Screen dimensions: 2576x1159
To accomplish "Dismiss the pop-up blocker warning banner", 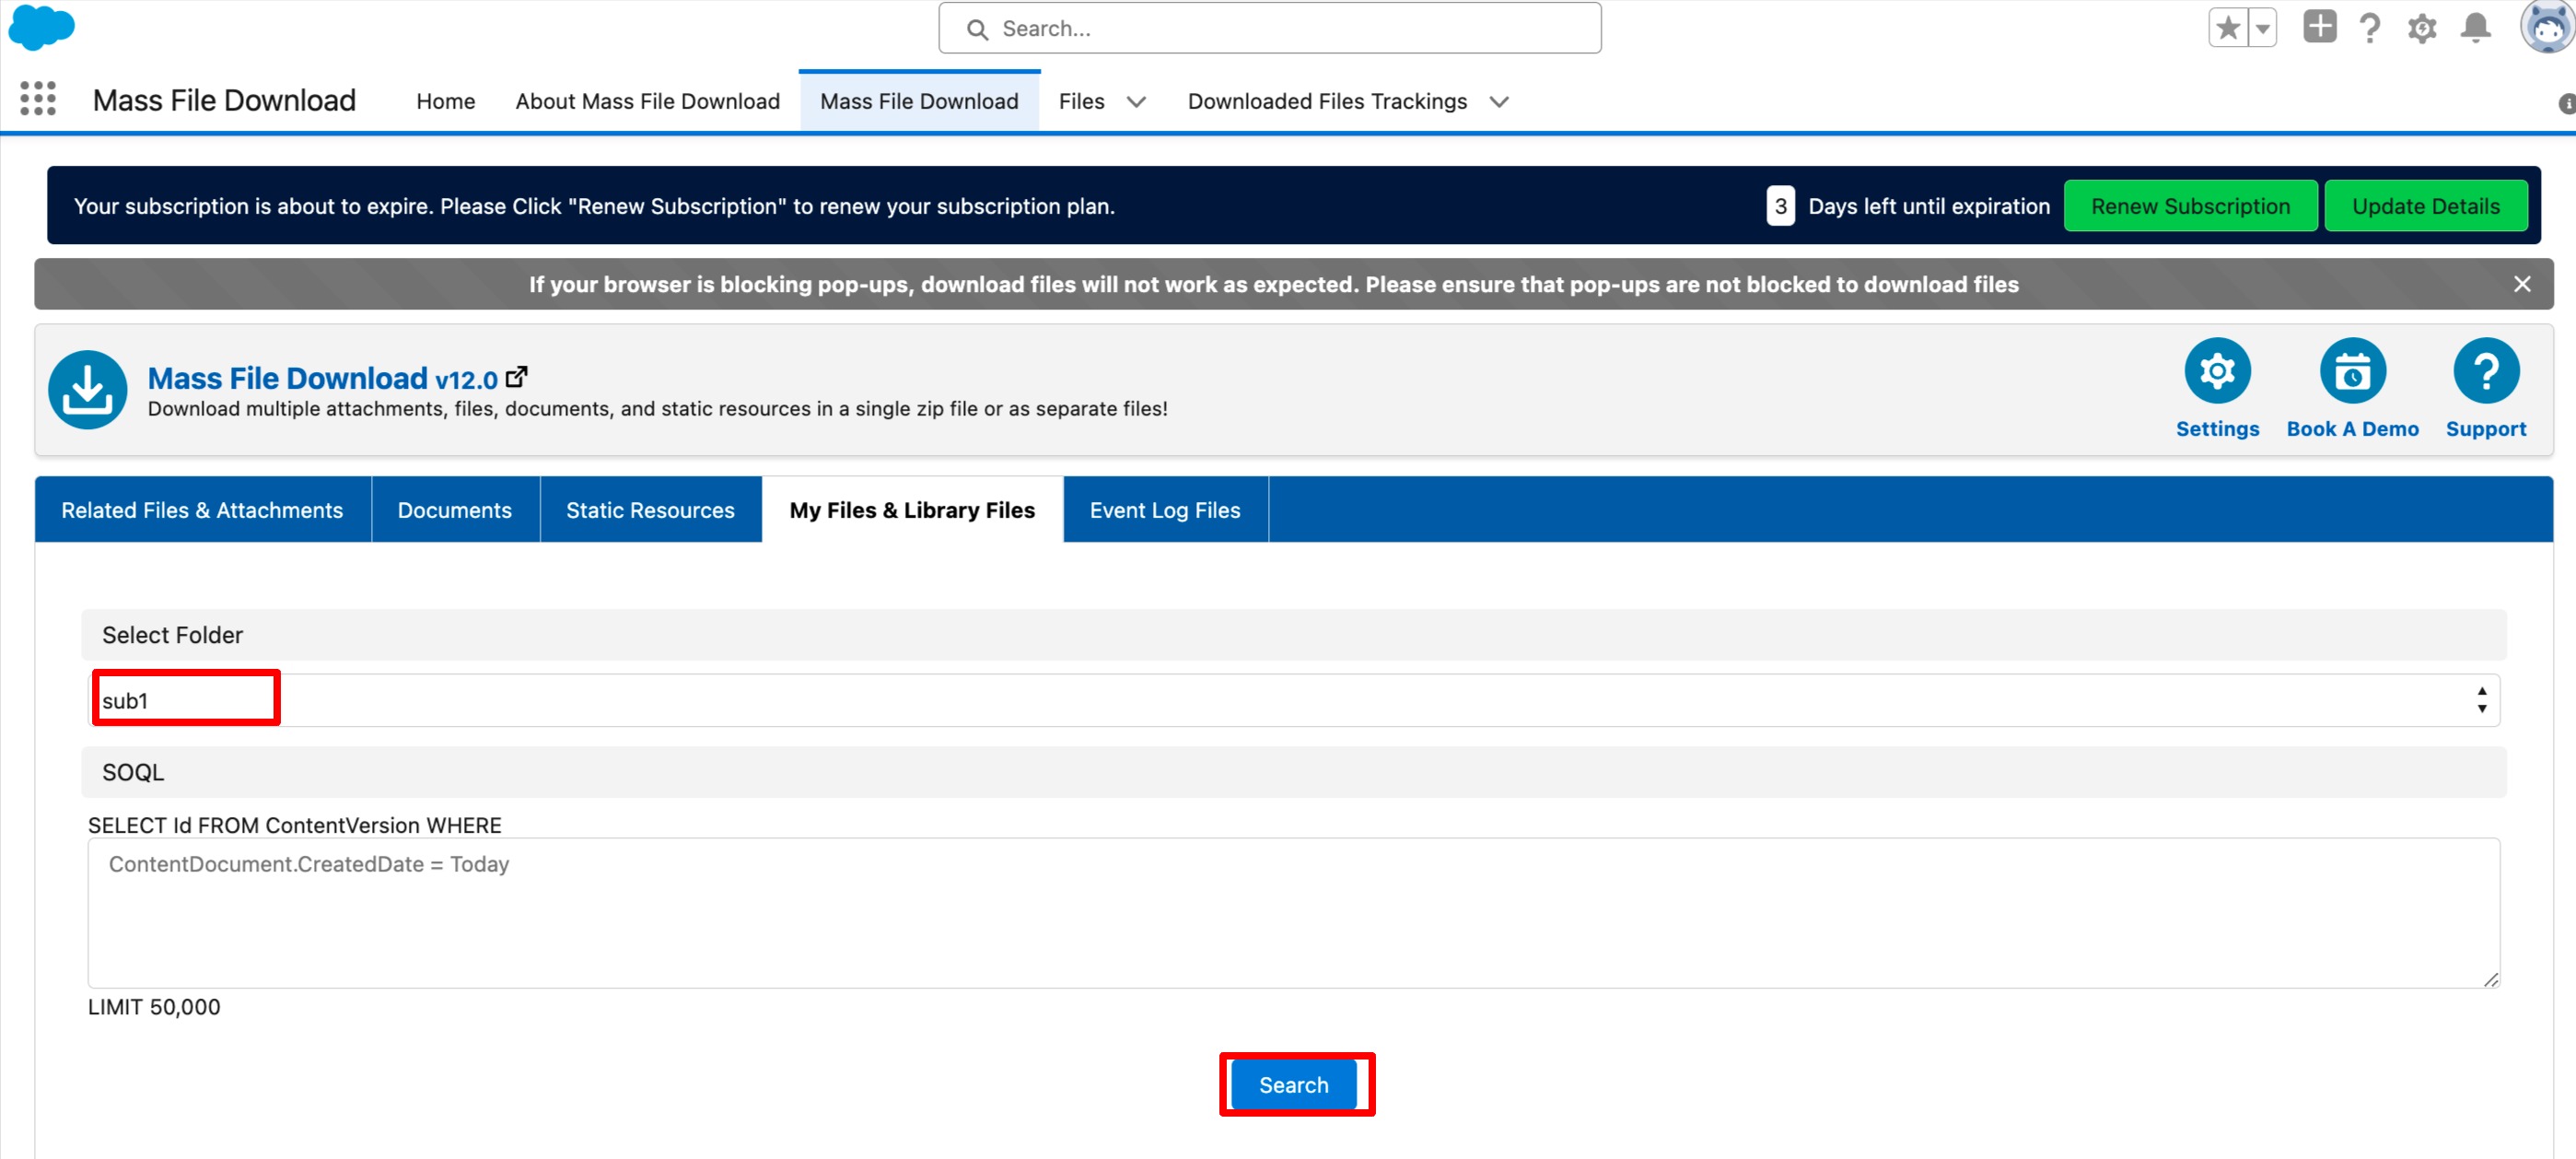I will tap(2521, 284).
